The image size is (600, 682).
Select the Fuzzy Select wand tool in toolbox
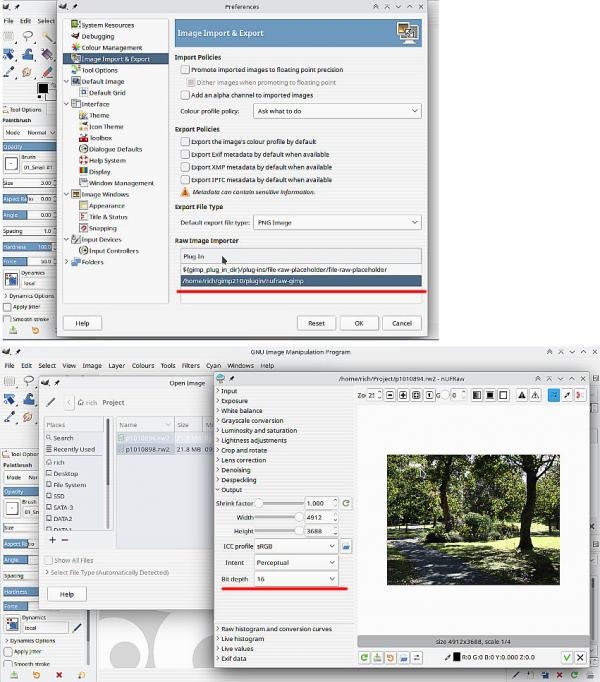pos(47,37)
